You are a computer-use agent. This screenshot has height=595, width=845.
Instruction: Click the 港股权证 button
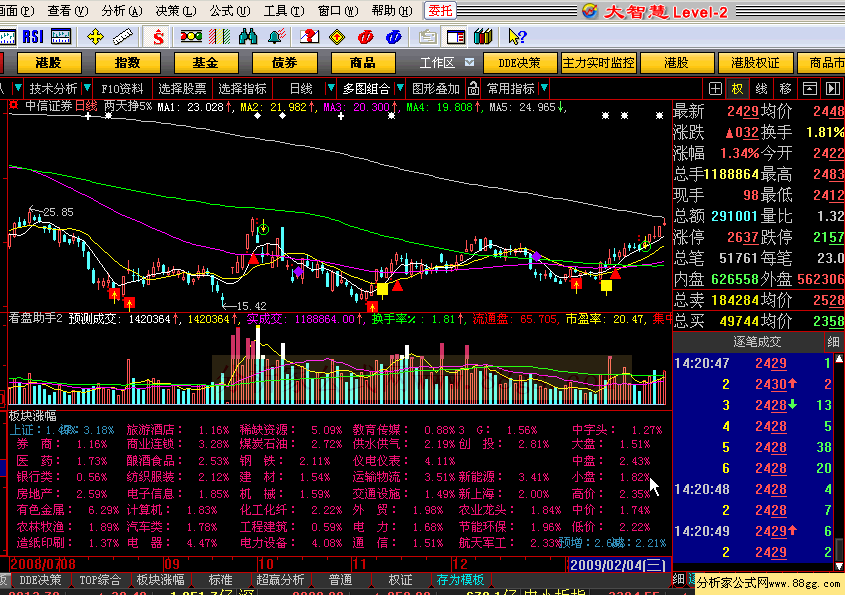[756, 63]
